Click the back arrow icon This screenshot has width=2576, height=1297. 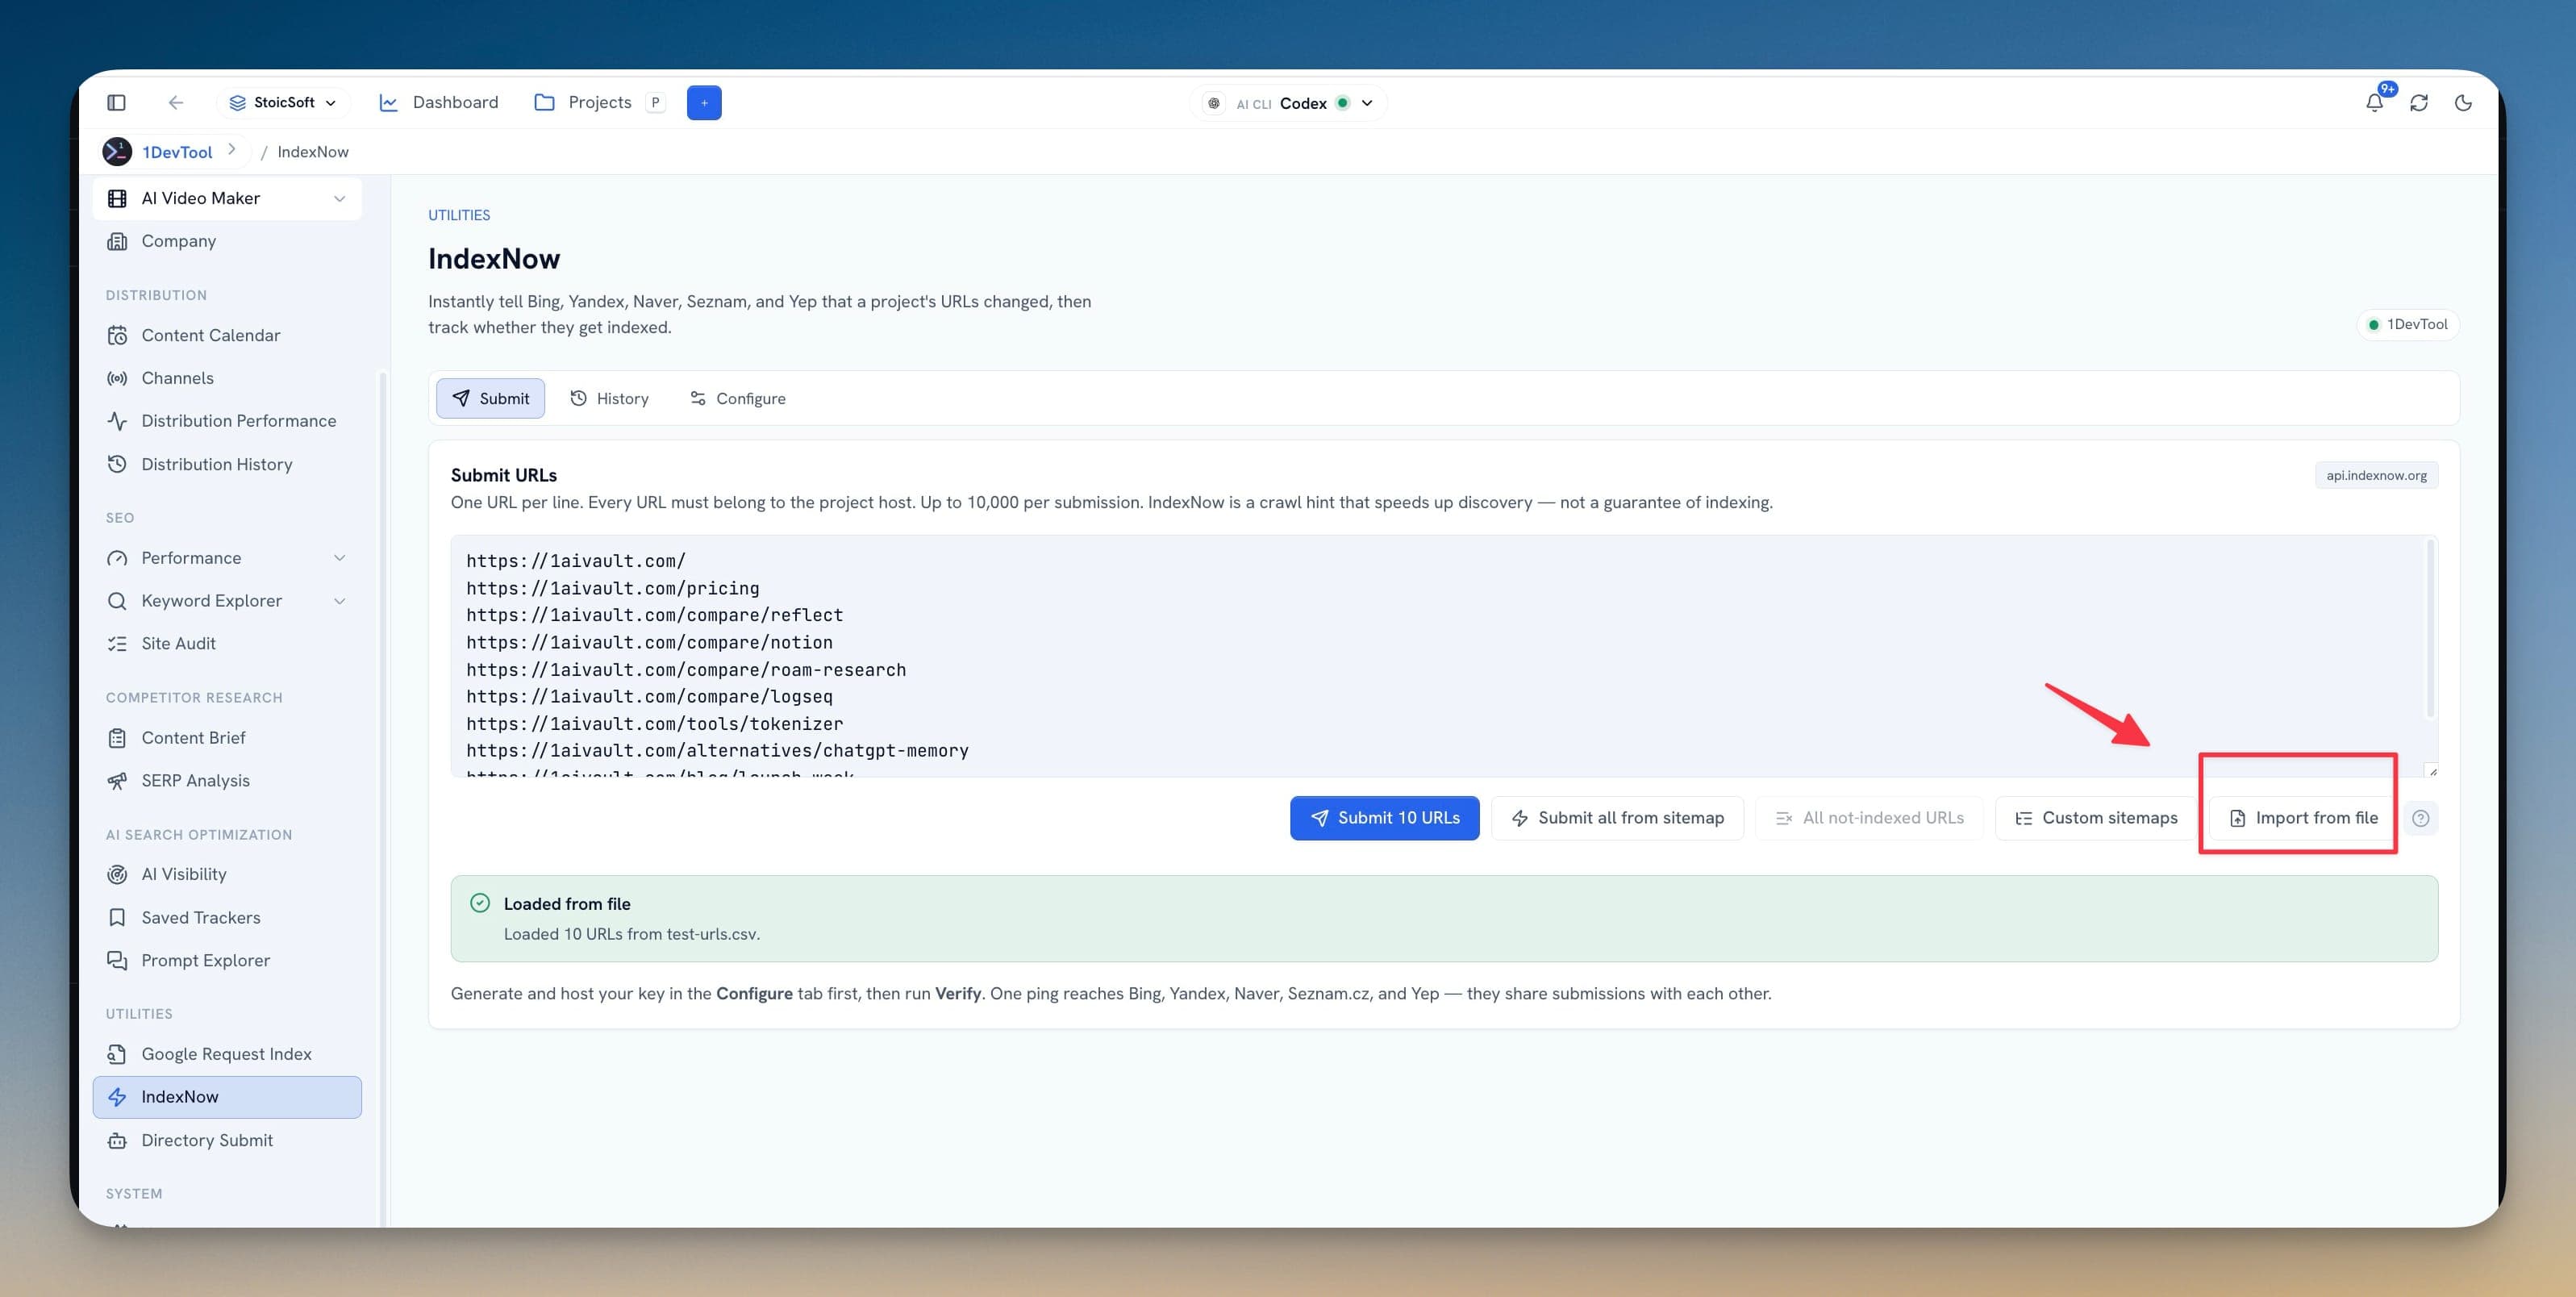(176, 102)
